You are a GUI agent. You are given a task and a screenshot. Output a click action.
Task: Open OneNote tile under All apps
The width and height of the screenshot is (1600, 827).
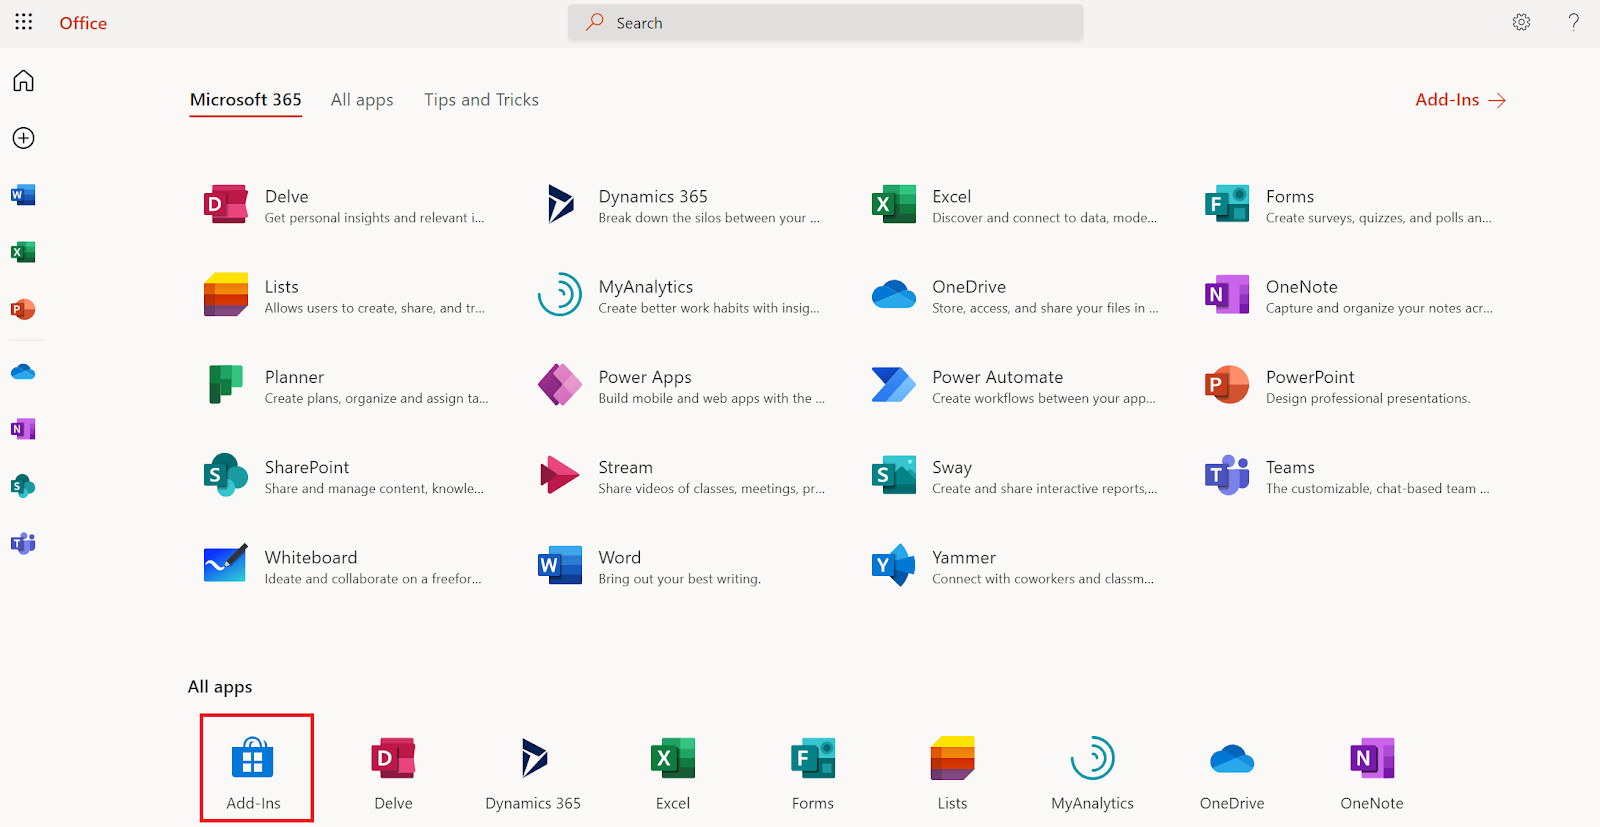point(1372,773)
